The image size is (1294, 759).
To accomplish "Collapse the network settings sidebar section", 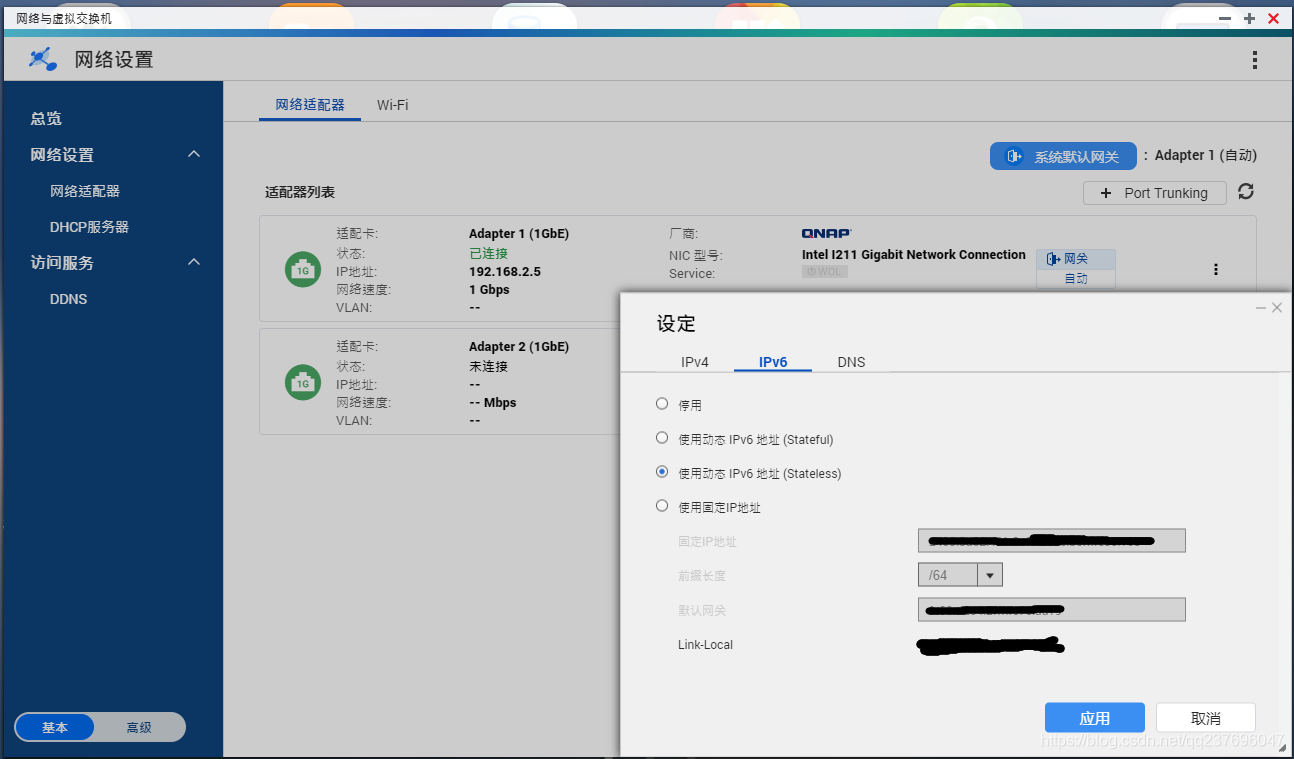I will 194,154.
